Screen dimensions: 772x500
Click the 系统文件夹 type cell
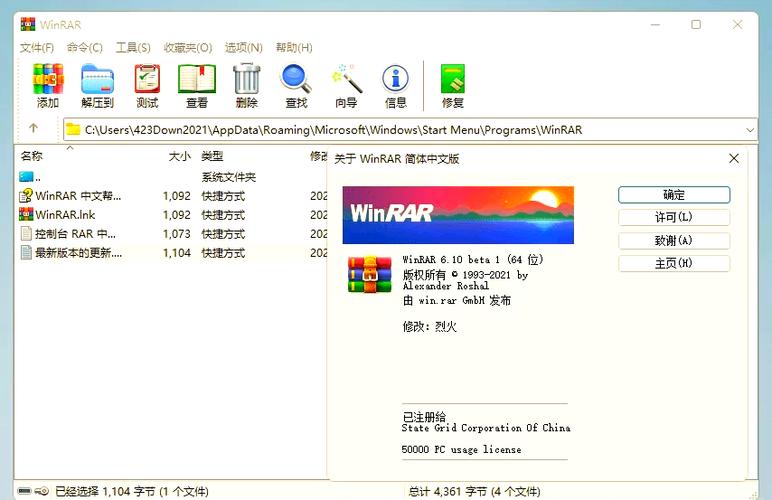pyautogui.click(x=228, y=177)
